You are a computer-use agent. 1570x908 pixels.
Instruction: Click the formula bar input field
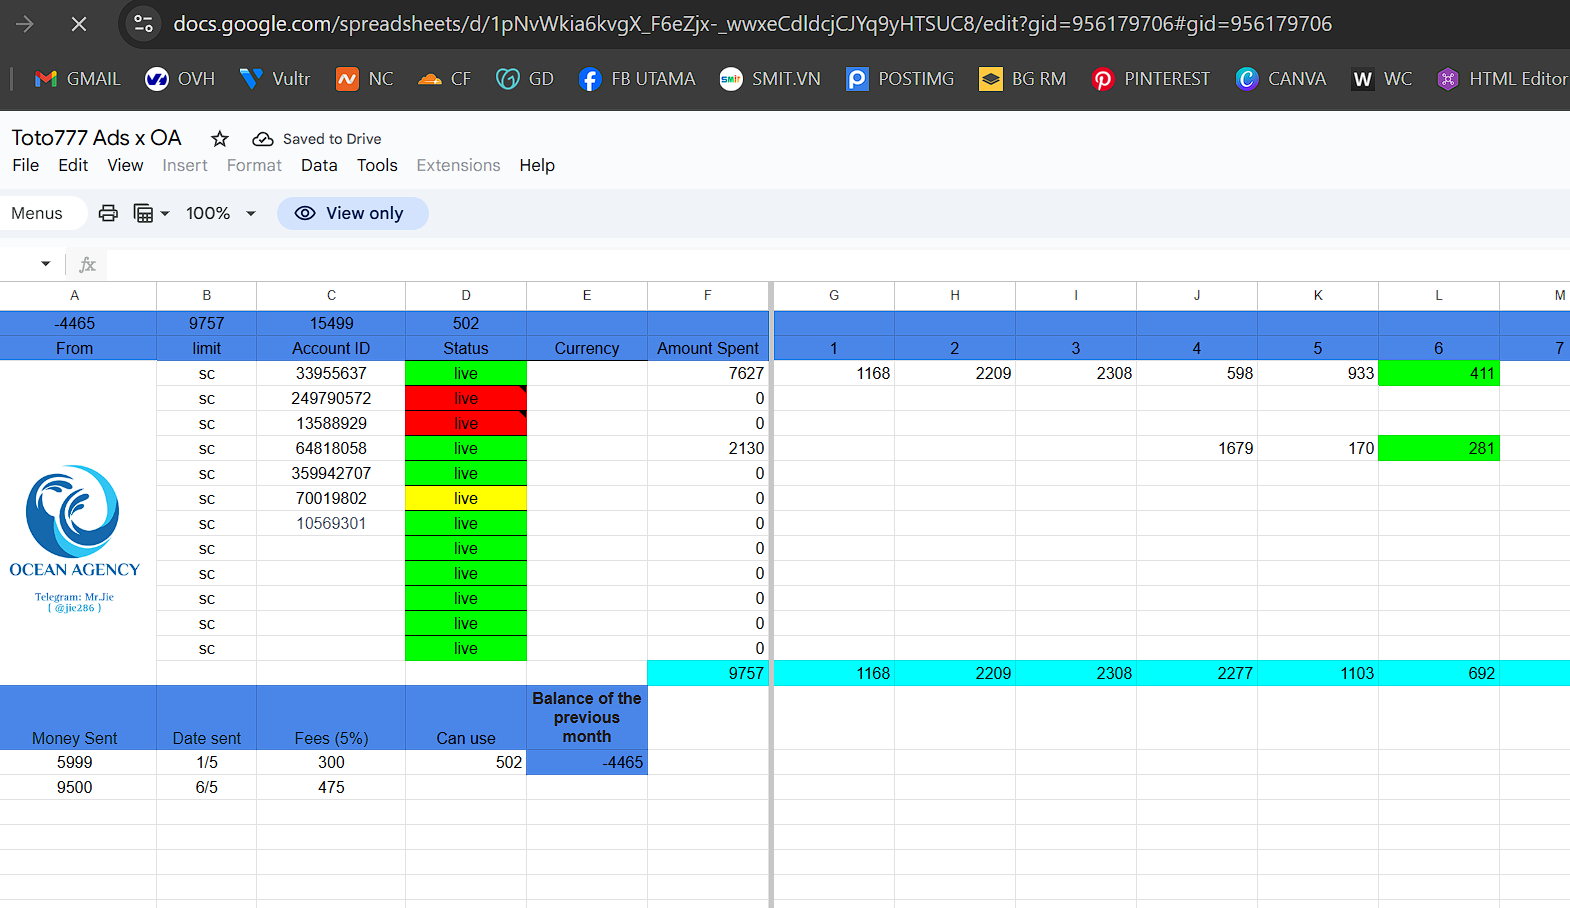(836, 264)
